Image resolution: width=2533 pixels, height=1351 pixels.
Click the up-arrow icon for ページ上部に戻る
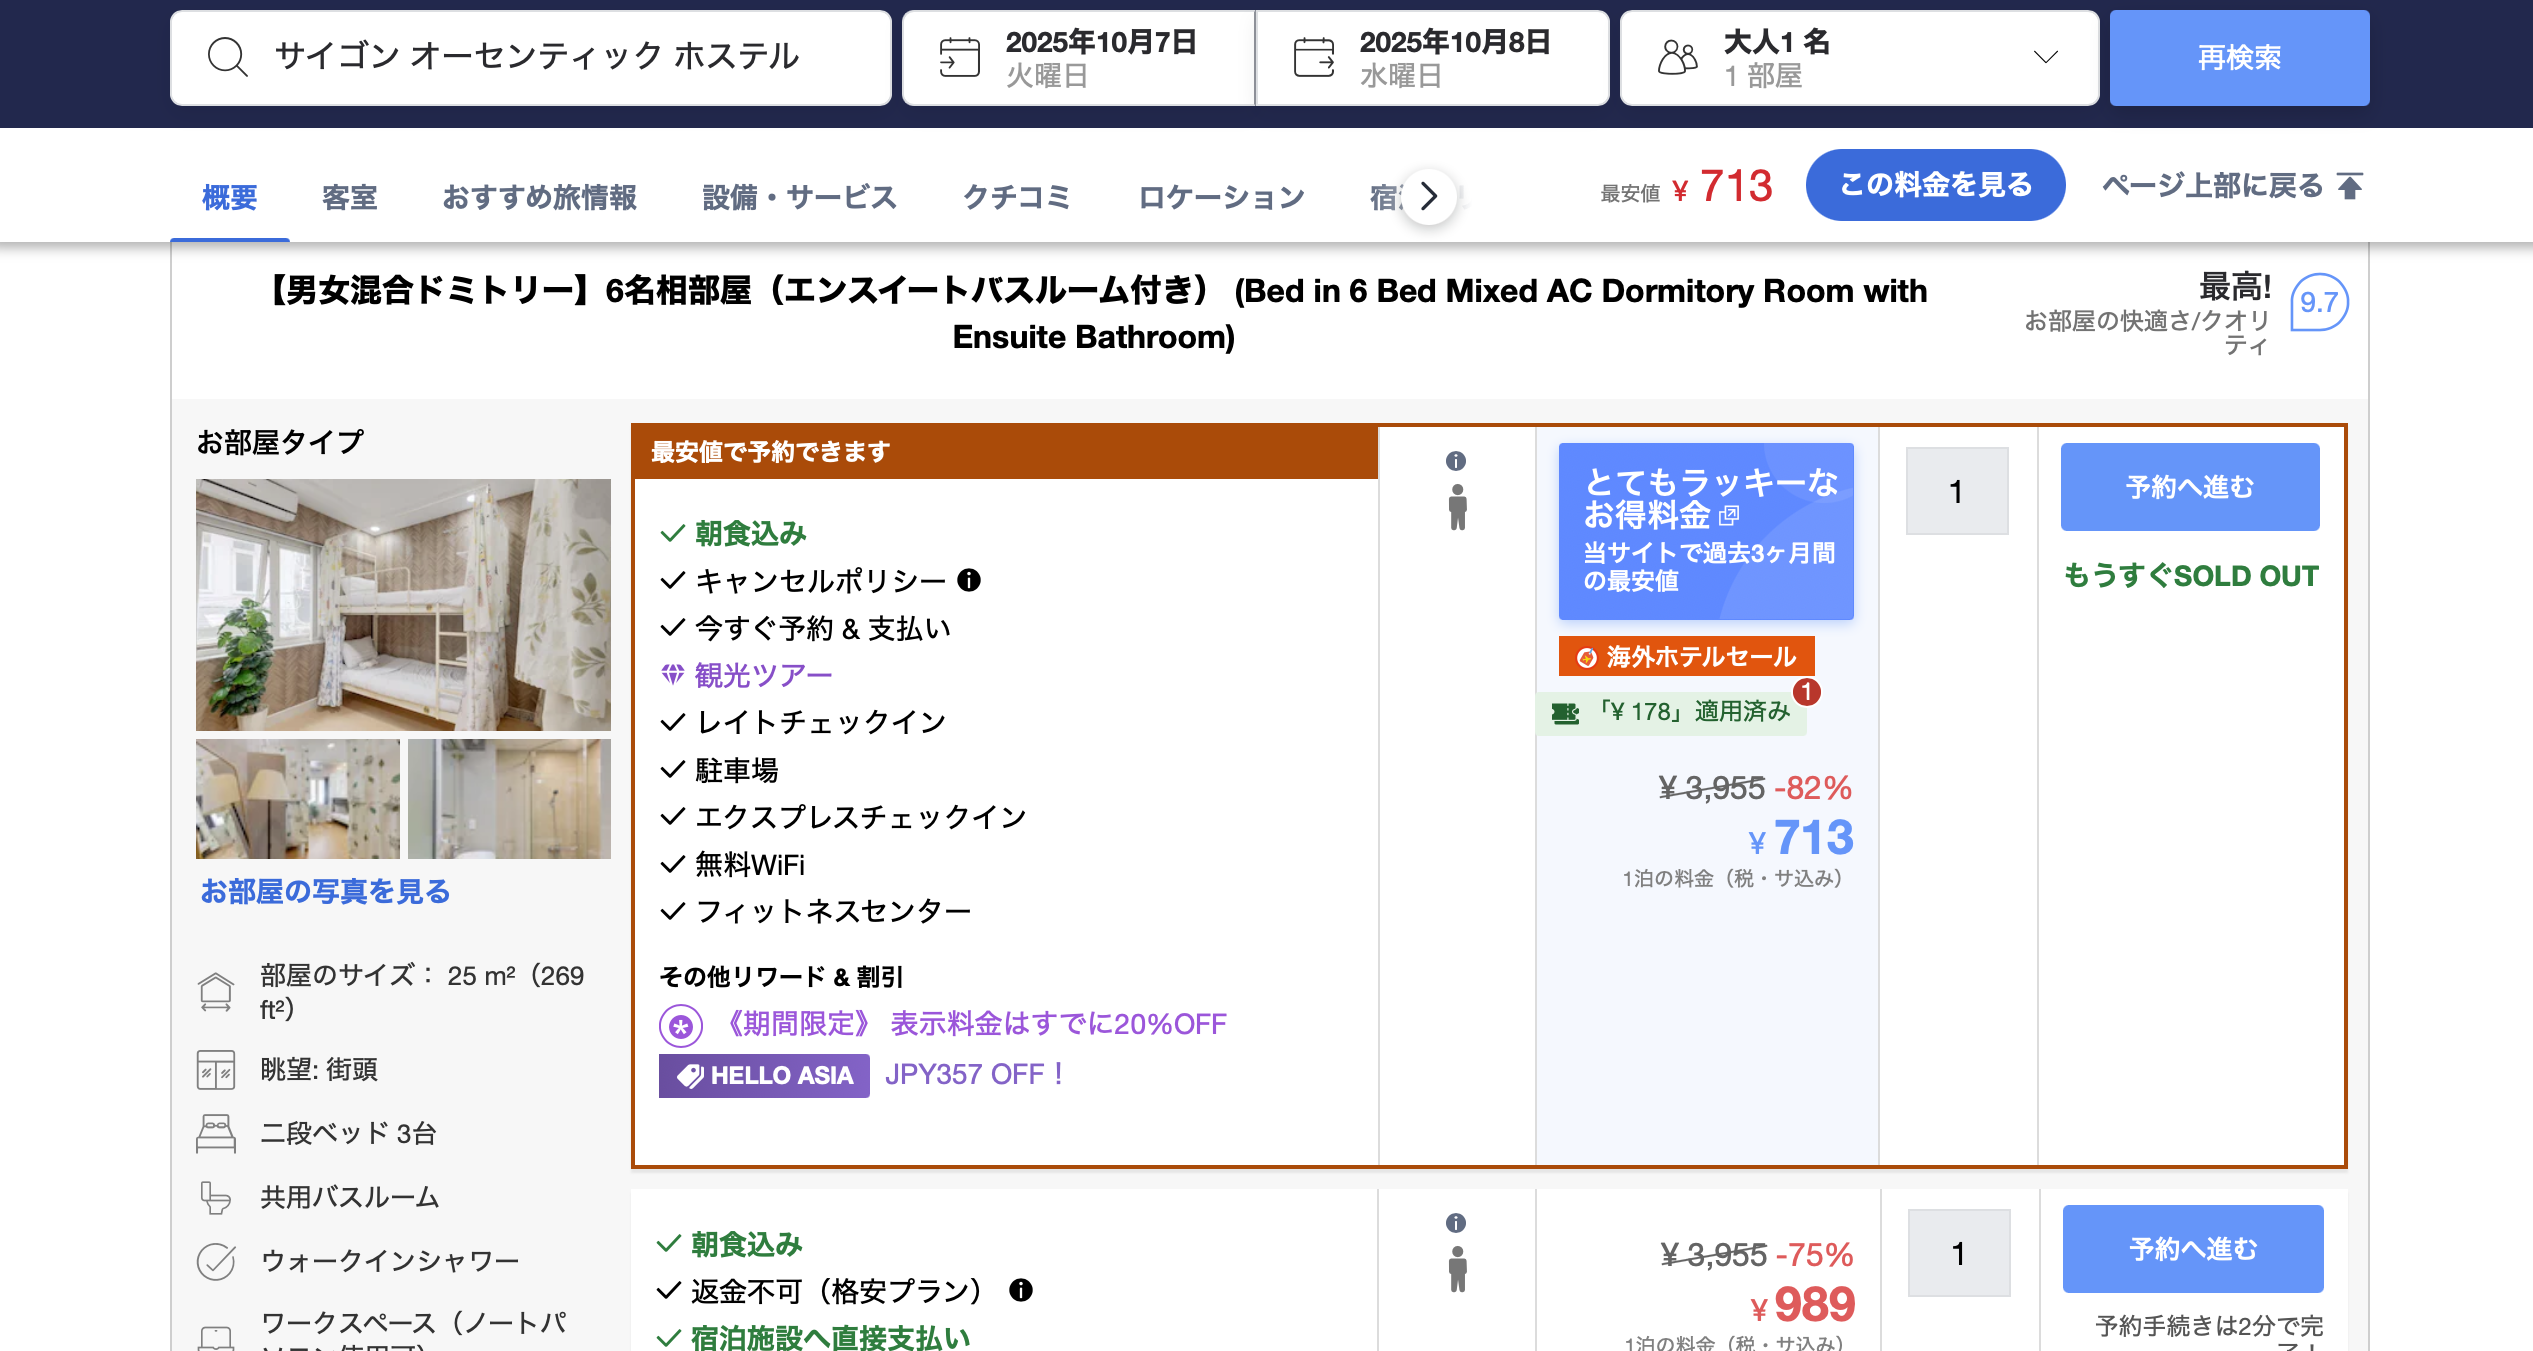[2350, 186]
